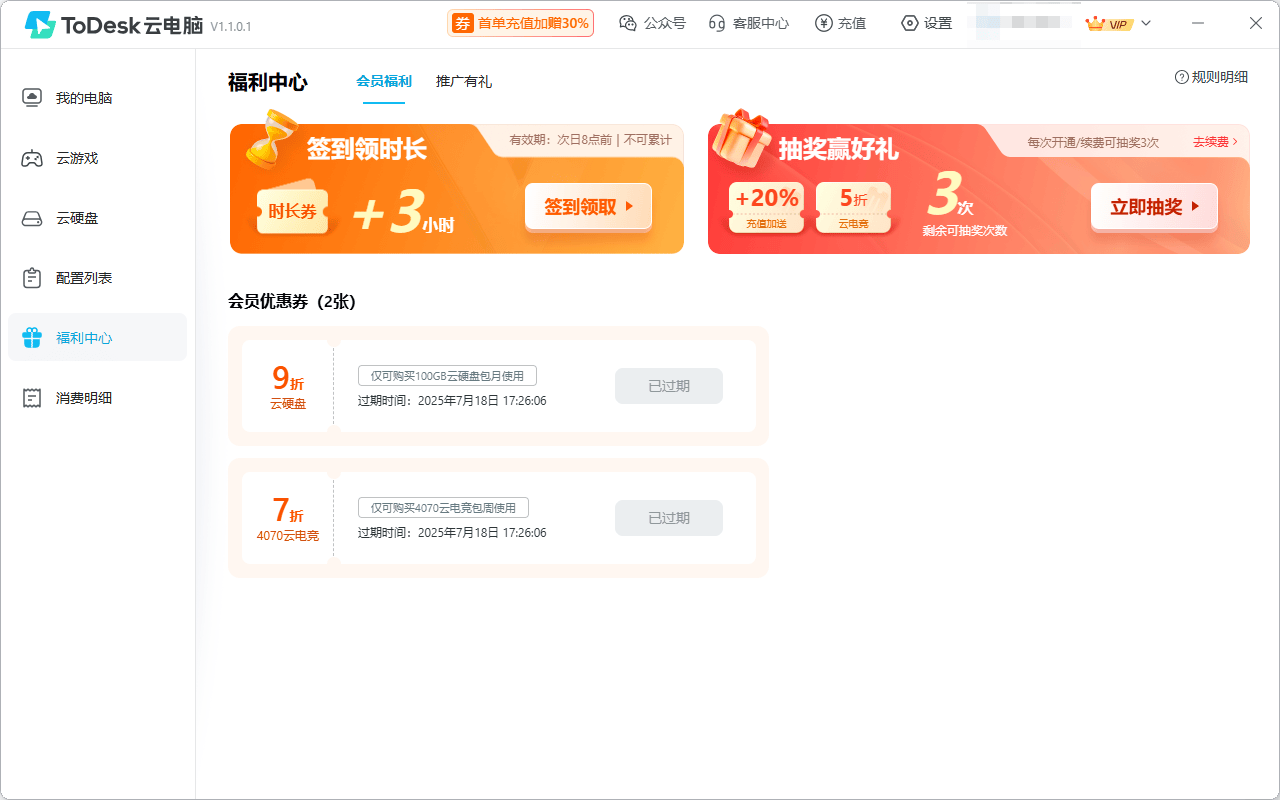This screenshot has height=800, width=1280.
Task: Expand the VIP dropdown chevron
Action: [1146, 22]
